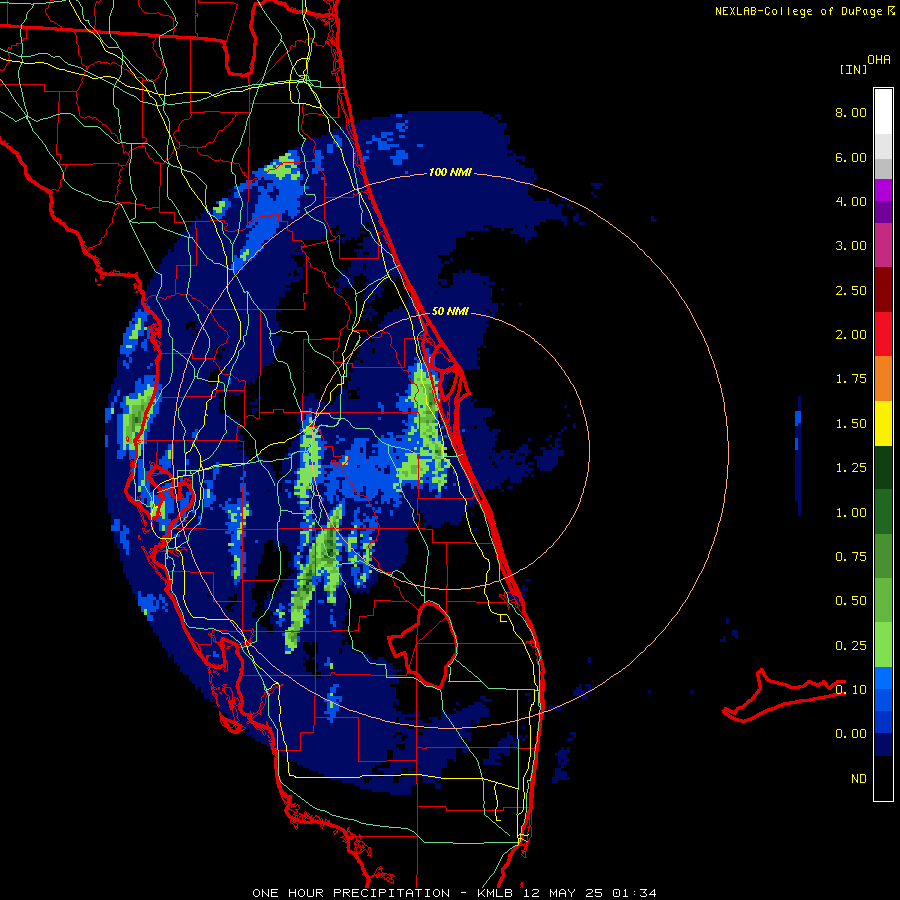This screenshot has height=900, width=900.
Task: Pick the orange legend swatch
Action: 883,378
